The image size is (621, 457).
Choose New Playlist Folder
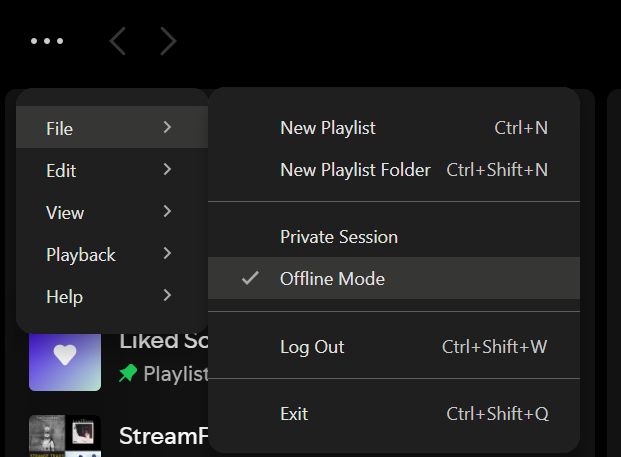coord(355,170)
